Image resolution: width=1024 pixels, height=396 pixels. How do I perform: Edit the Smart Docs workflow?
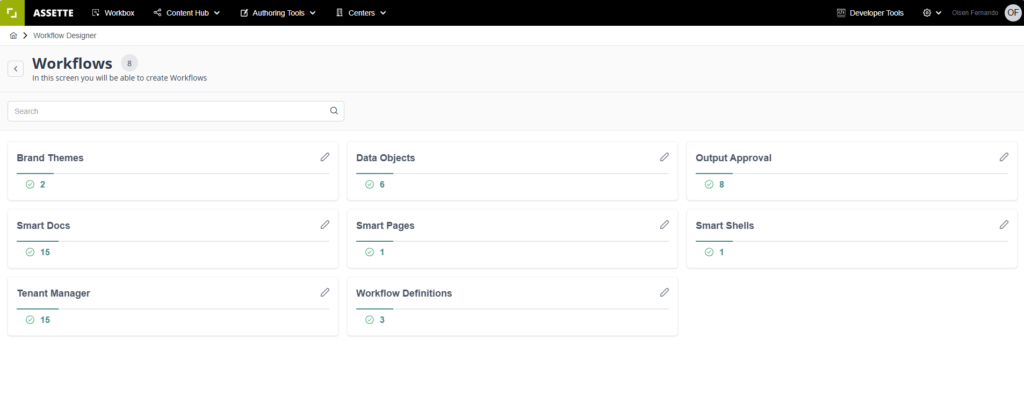pos(325,225)
